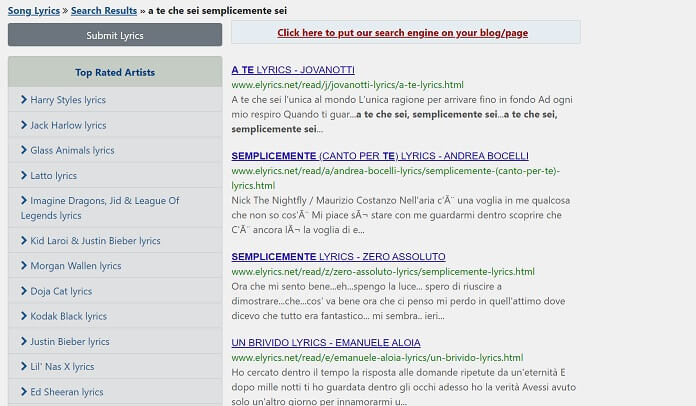The height and width of the screenshot is (406, 696).
Task: Open Un Brivido Lyrics - Emanuele Aloia result
Action: click(326, 343)
